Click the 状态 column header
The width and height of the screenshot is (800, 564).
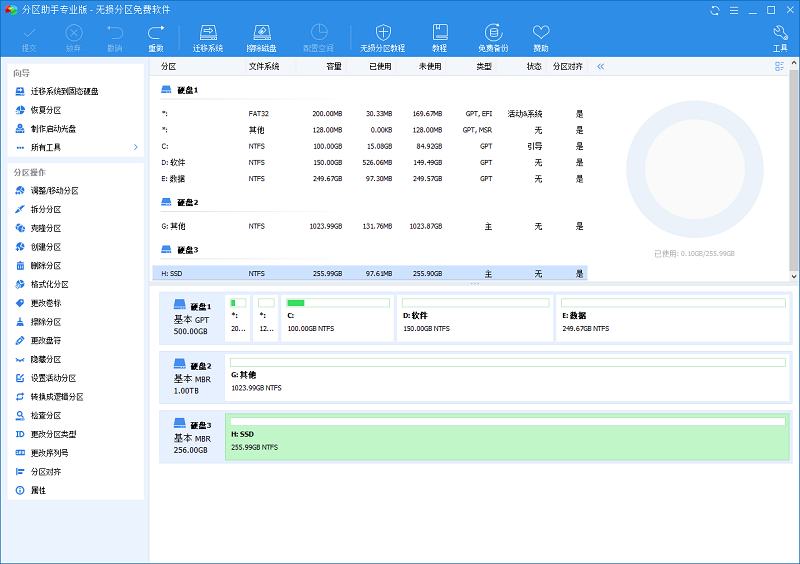point(534,66)
